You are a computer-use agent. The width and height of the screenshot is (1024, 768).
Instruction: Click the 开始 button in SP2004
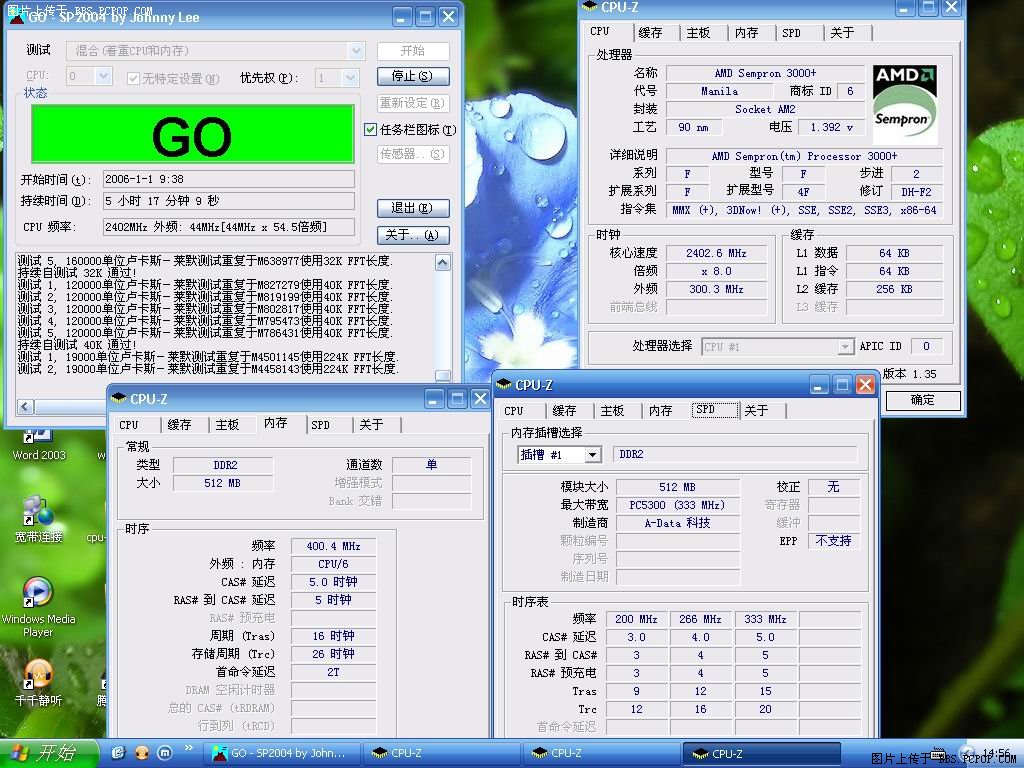tap(413, 51)
